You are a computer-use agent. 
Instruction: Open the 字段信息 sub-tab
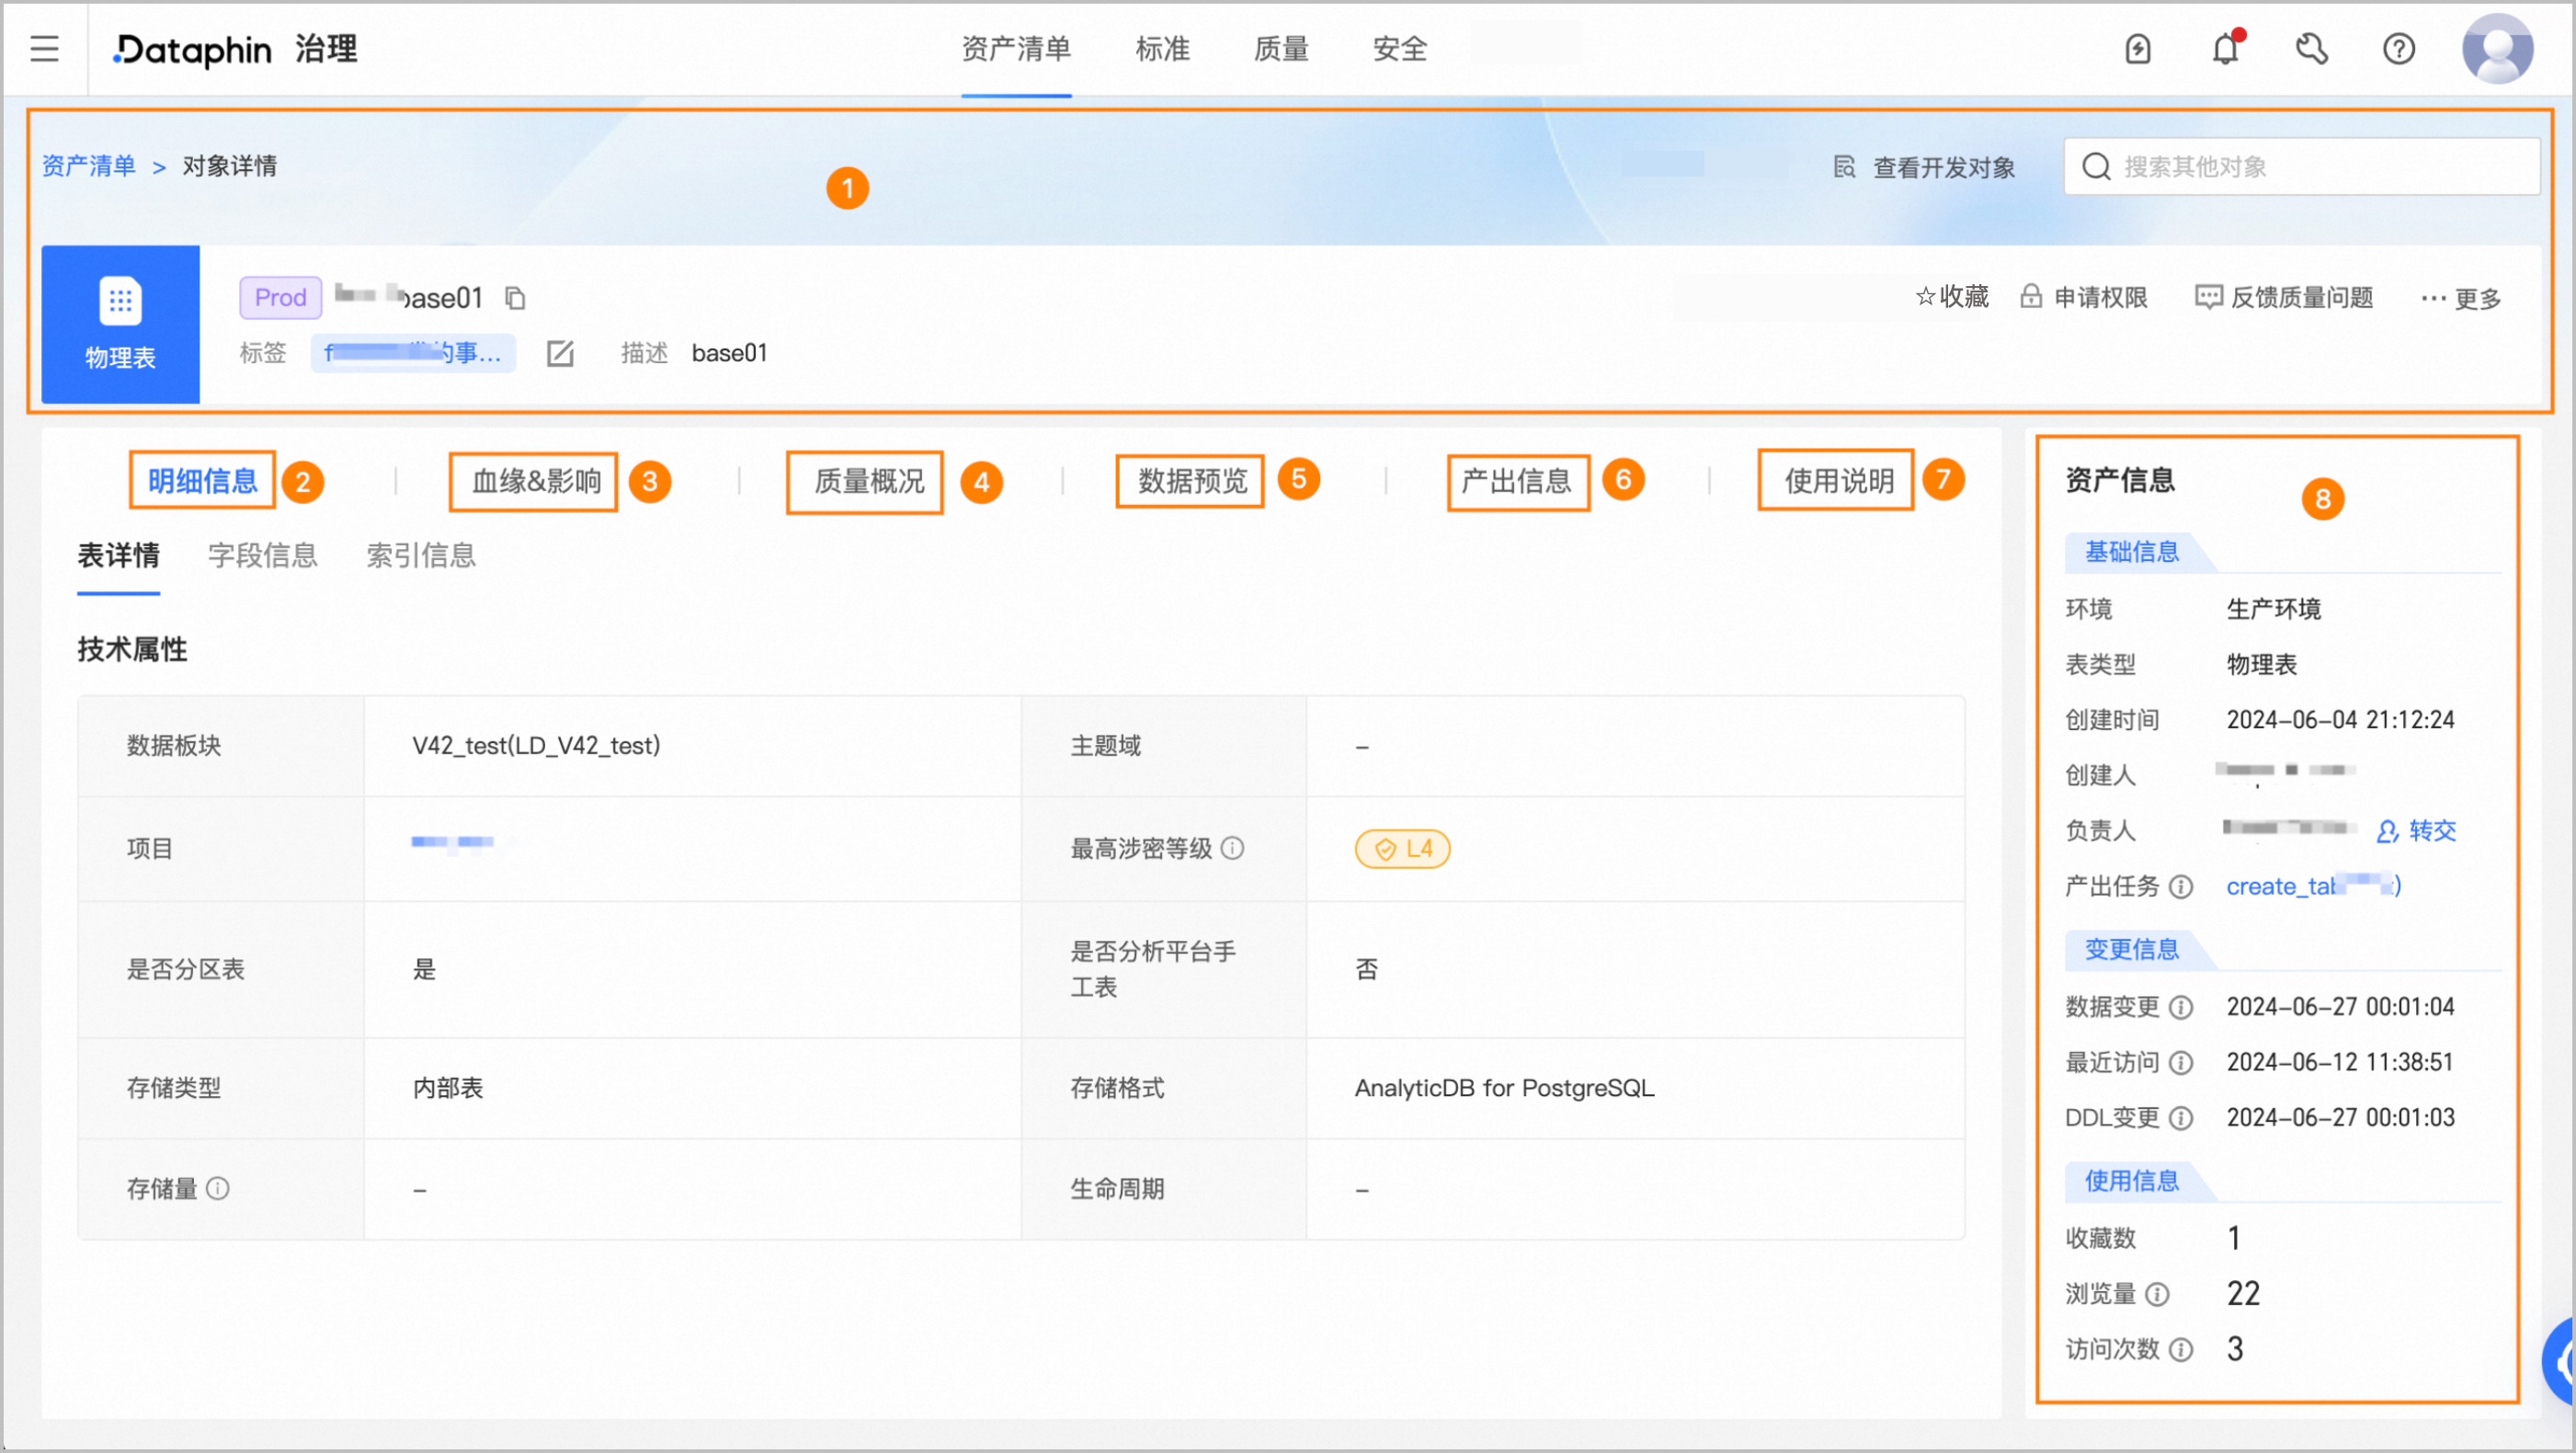[263, 555]
